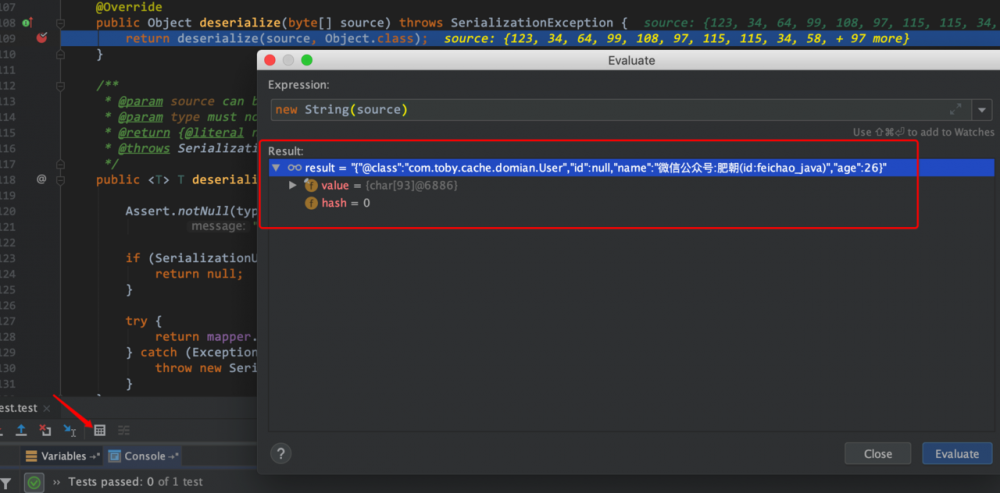This screenshot has width=1000, height=493.
Task: Click the field icon beside value
Action: tap(311, 186)
